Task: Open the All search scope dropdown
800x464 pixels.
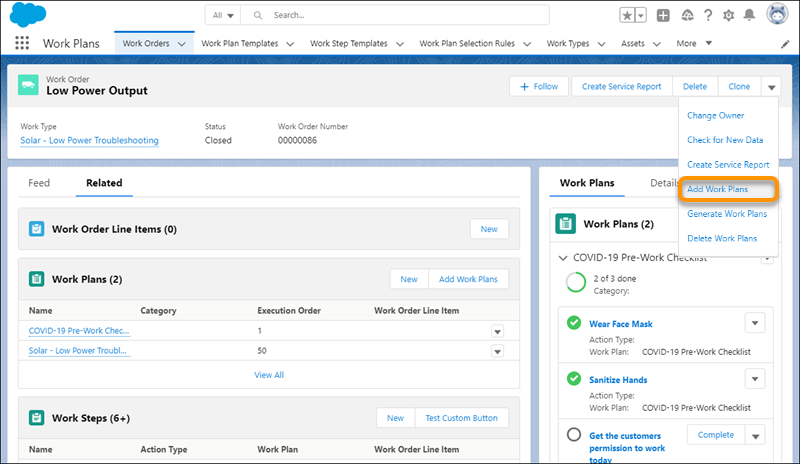Action: [x=223, y=15]
